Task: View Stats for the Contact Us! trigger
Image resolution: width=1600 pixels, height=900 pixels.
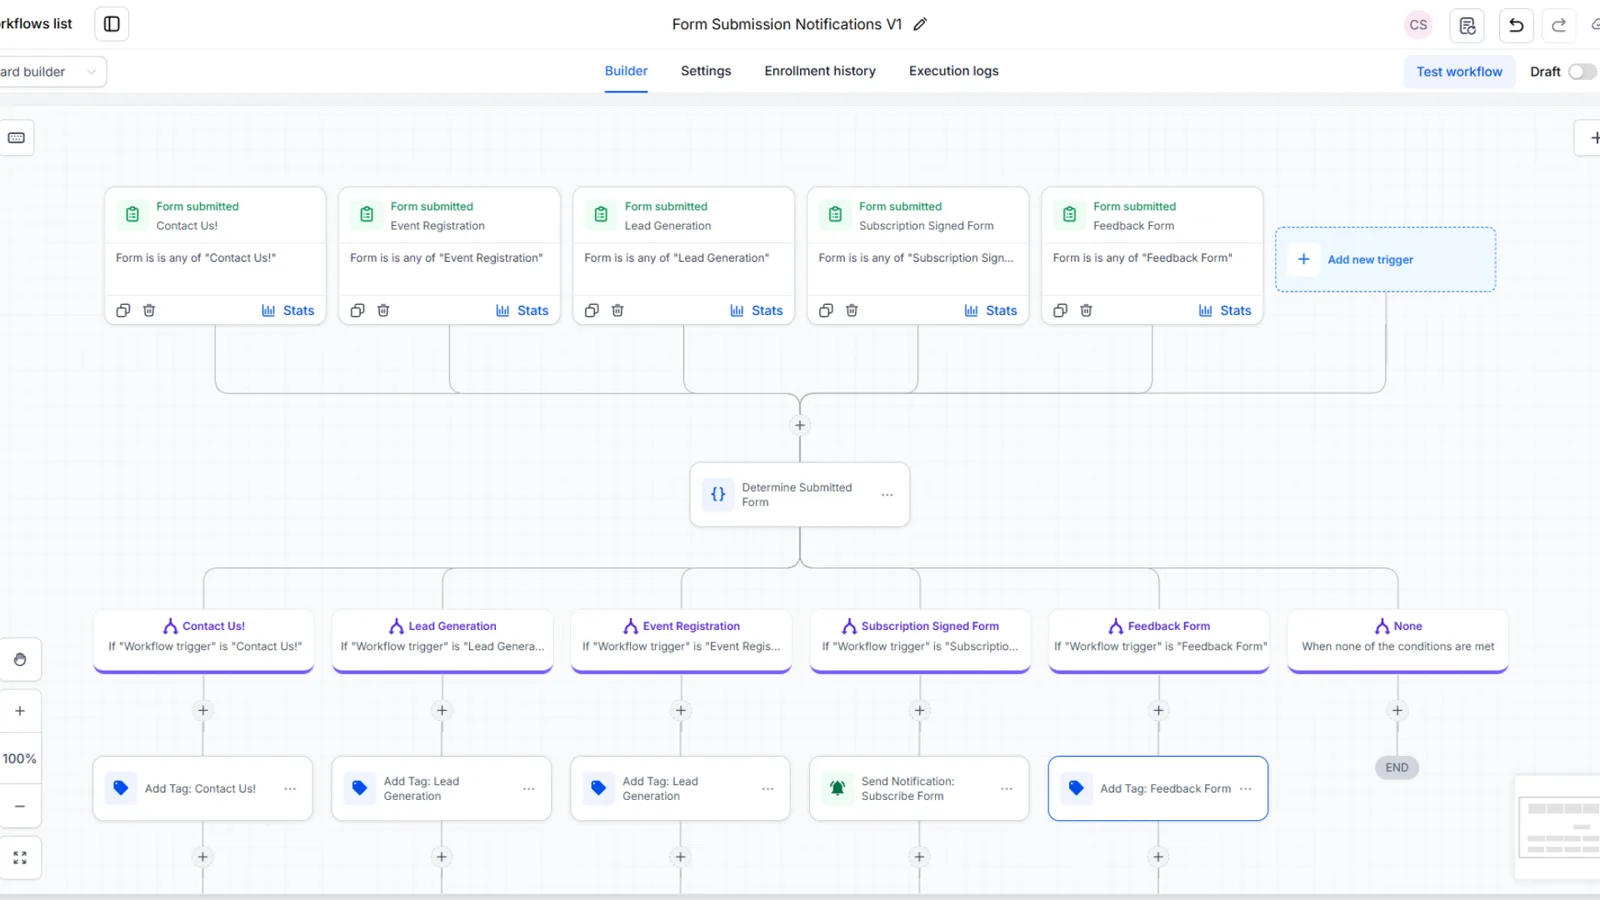Action: [288, 311]
